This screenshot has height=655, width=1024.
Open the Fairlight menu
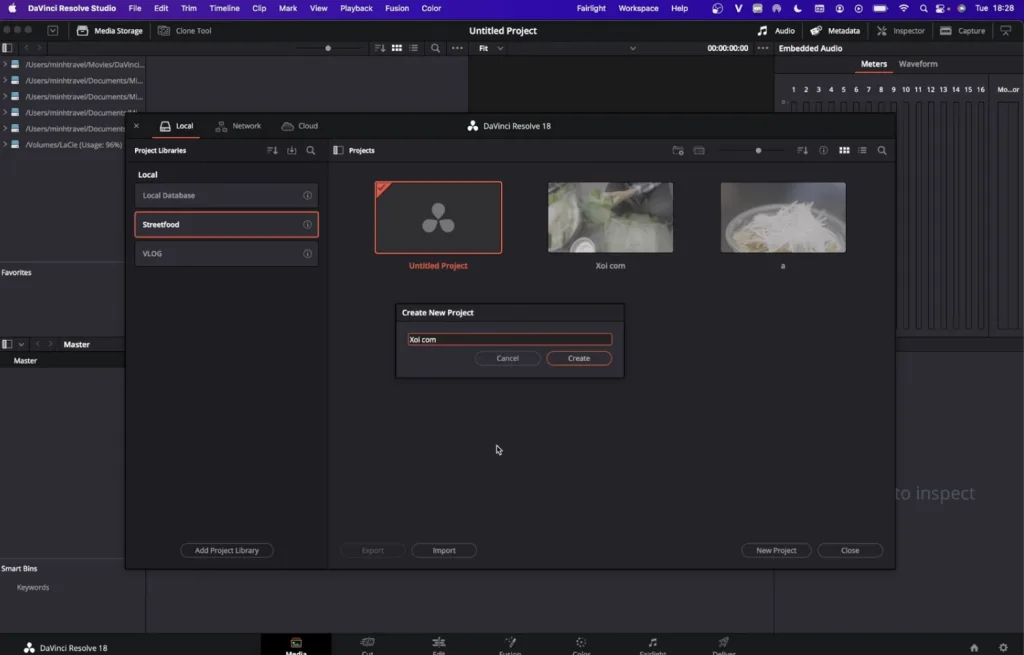point(591,8)
